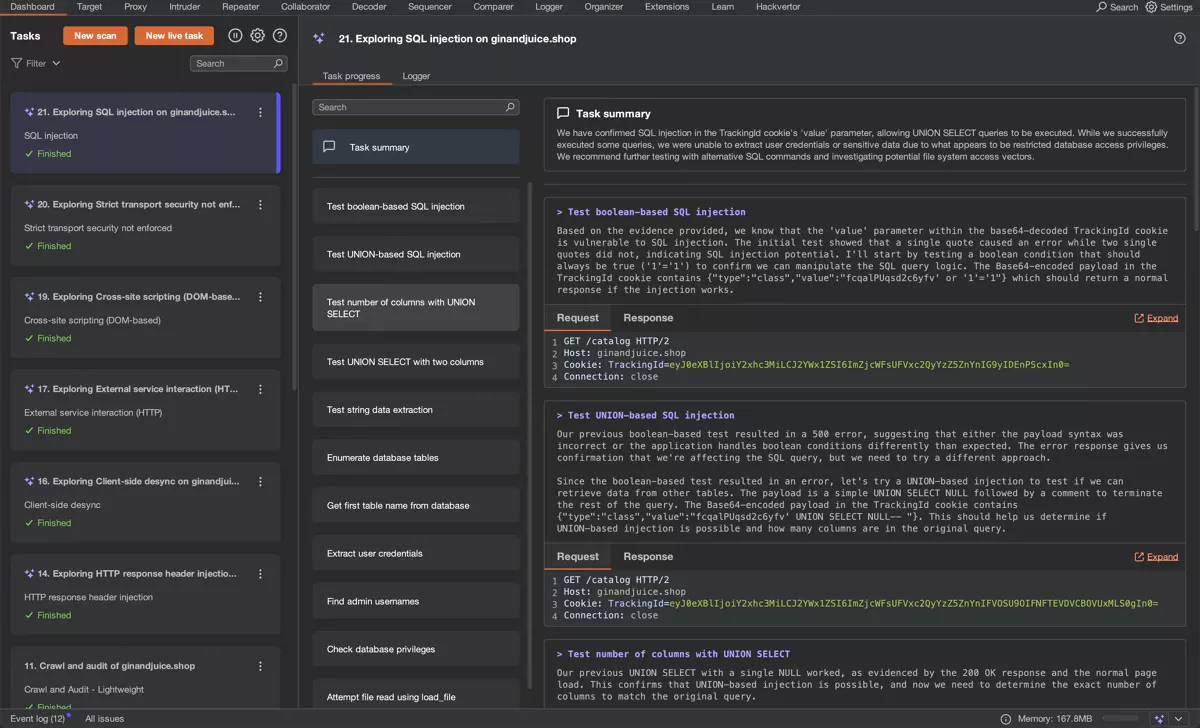Select the Extract user credentials step
Viewport: 1200px width, 728px height.
point(415,553)
